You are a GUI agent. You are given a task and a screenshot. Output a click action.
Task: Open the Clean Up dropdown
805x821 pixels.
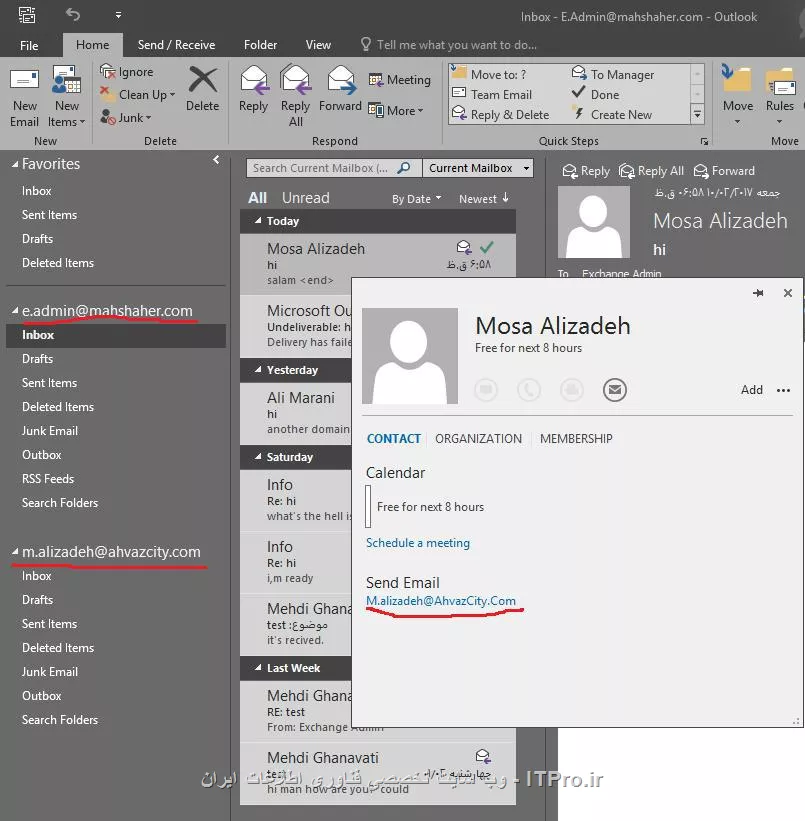coord(138,95)
